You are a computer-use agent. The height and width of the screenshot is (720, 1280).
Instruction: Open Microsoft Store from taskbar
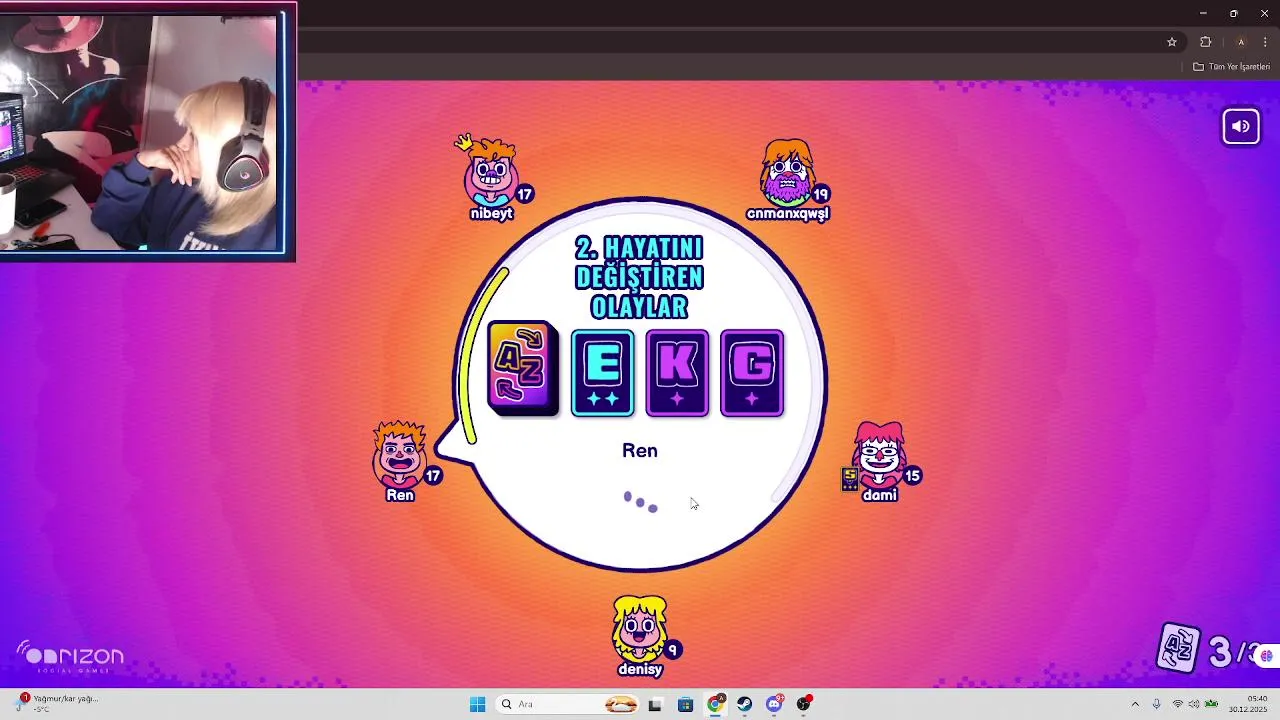[x=685, y=704]
